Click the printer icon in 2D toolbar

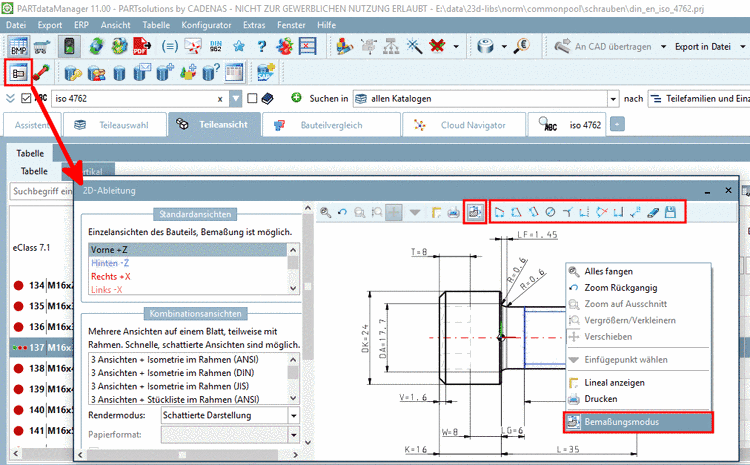tap(453, 212)
